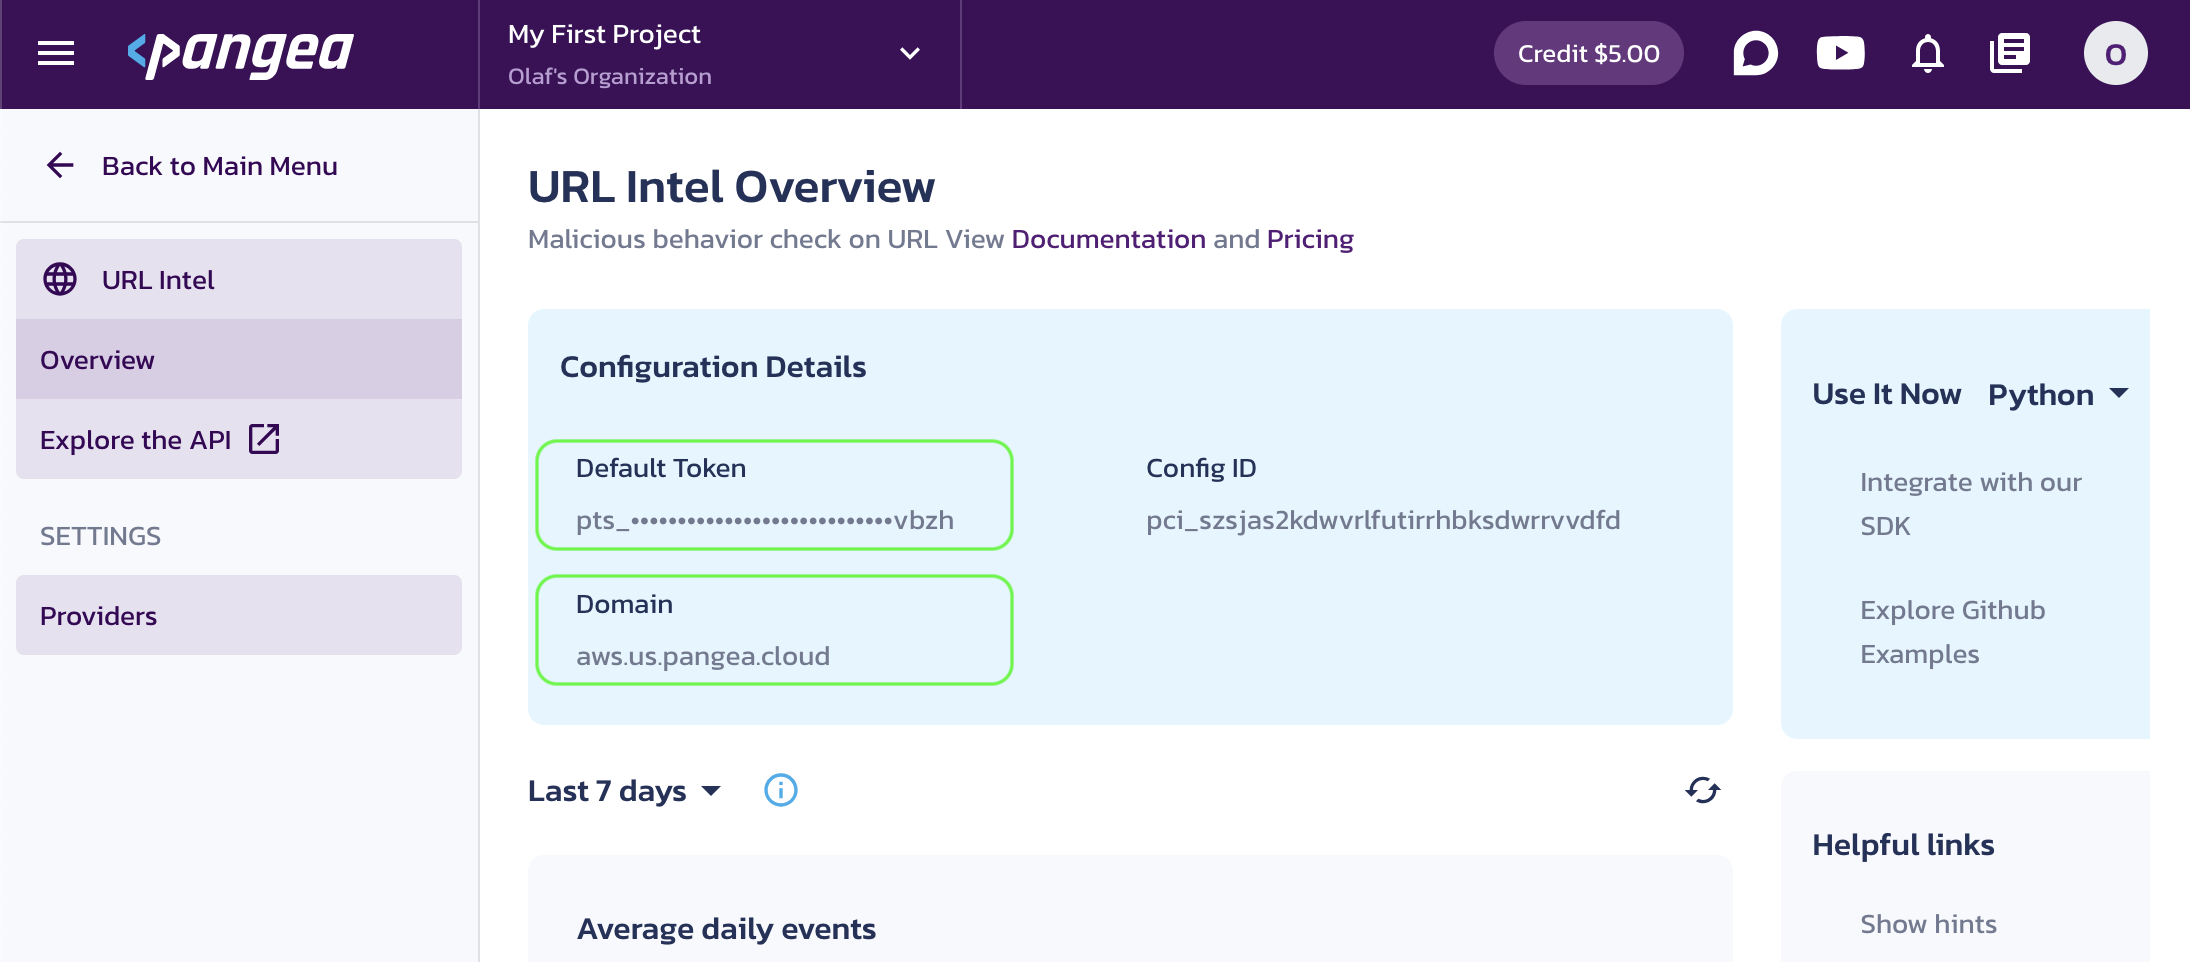Open the Providers settings item

pyautogui.click(x=239, y=615)
